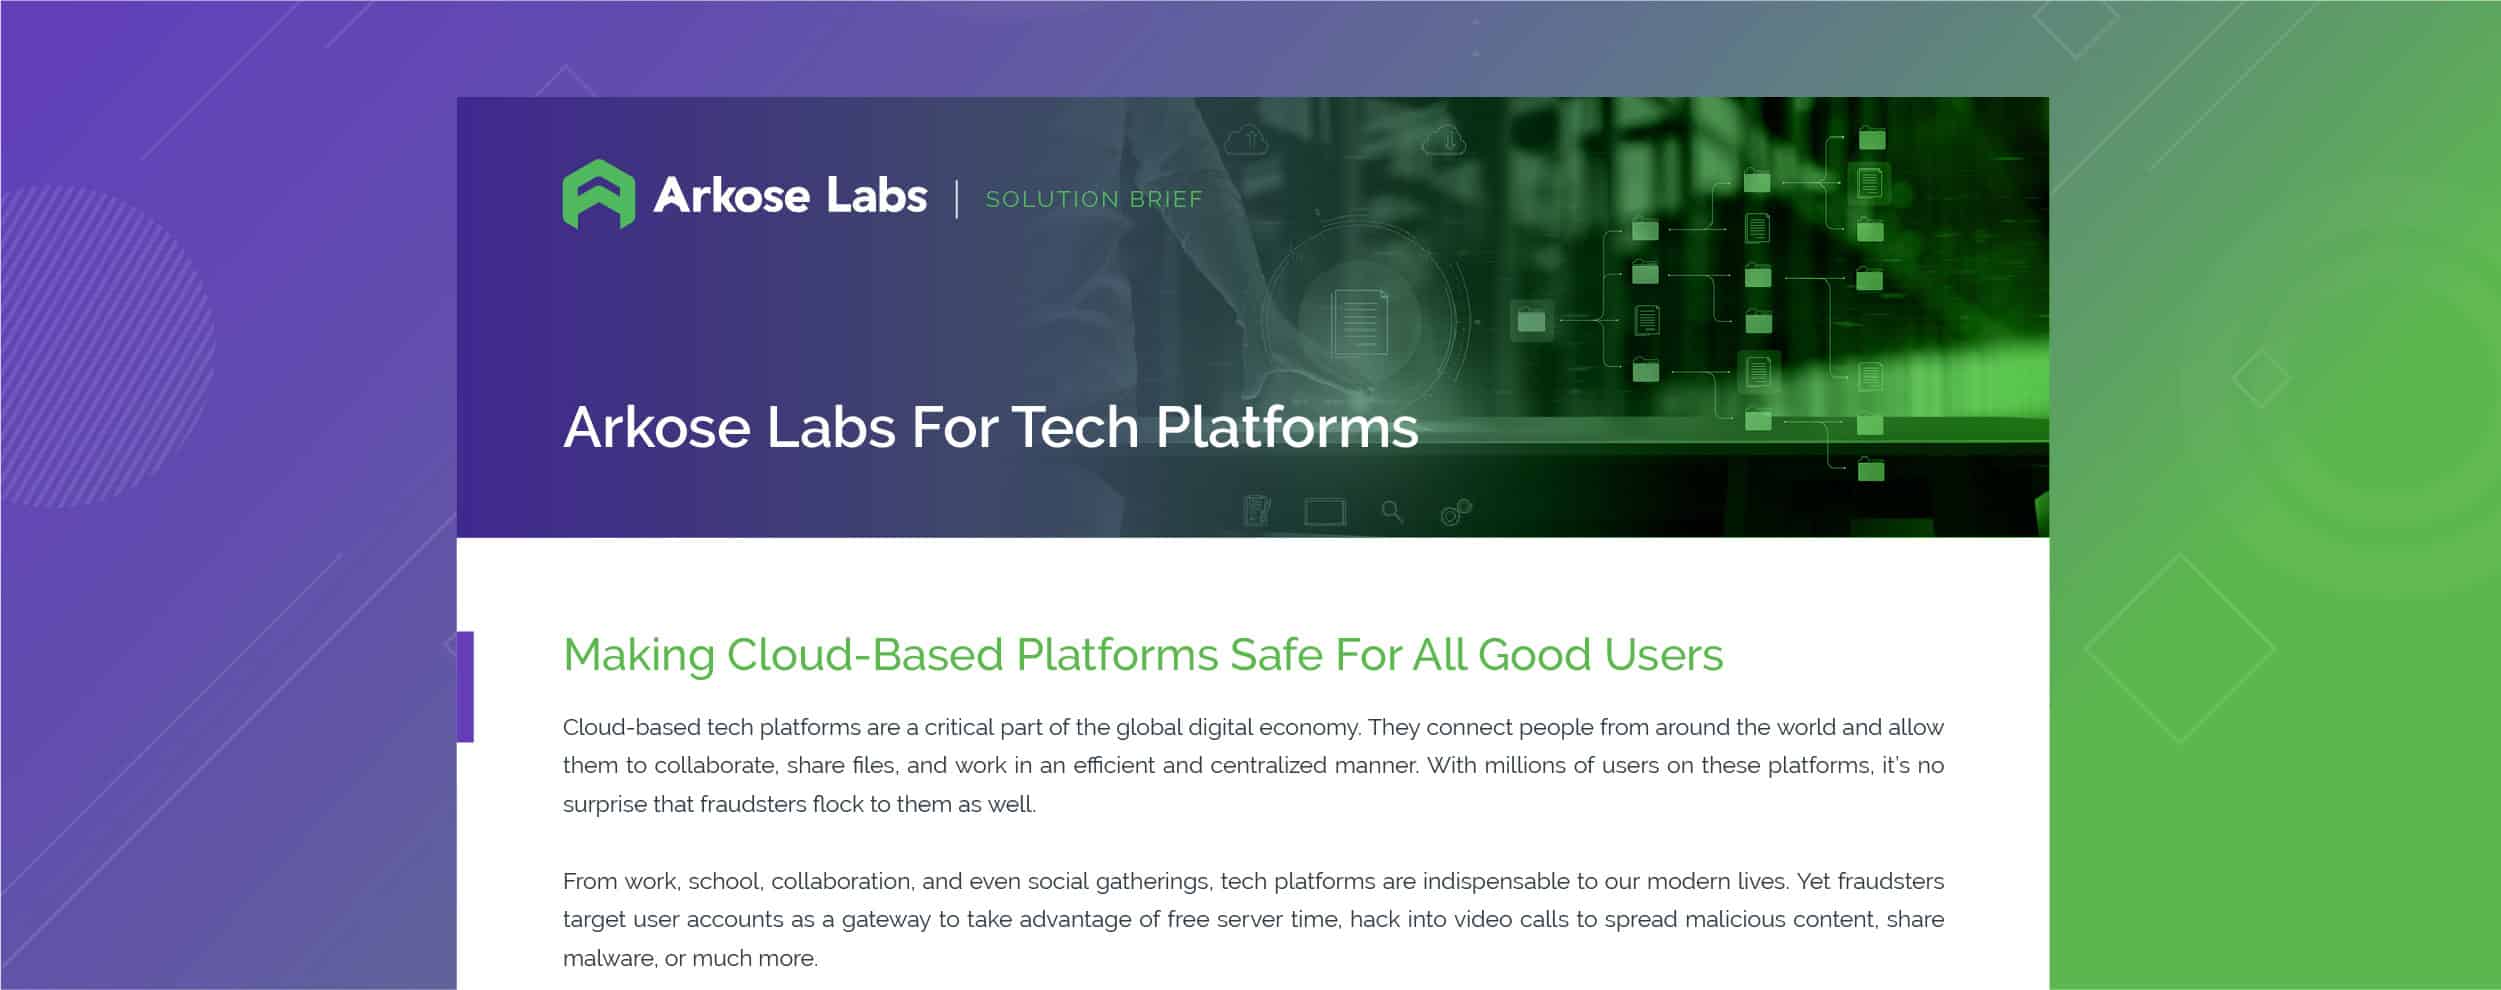Click the SOLUTION BRIEF label
The image size is (2501, 990).
[x=1094, y=199]
